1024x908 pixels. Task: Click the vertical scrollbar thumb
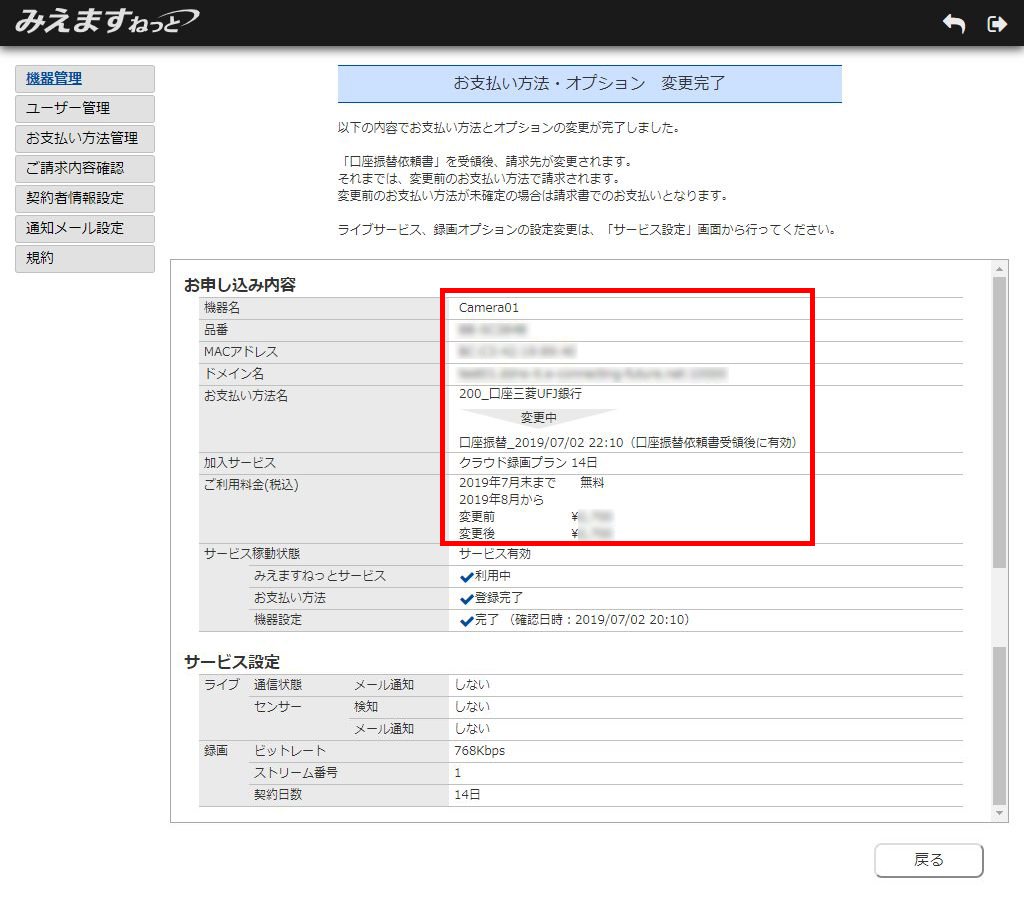coord(1000,420)
